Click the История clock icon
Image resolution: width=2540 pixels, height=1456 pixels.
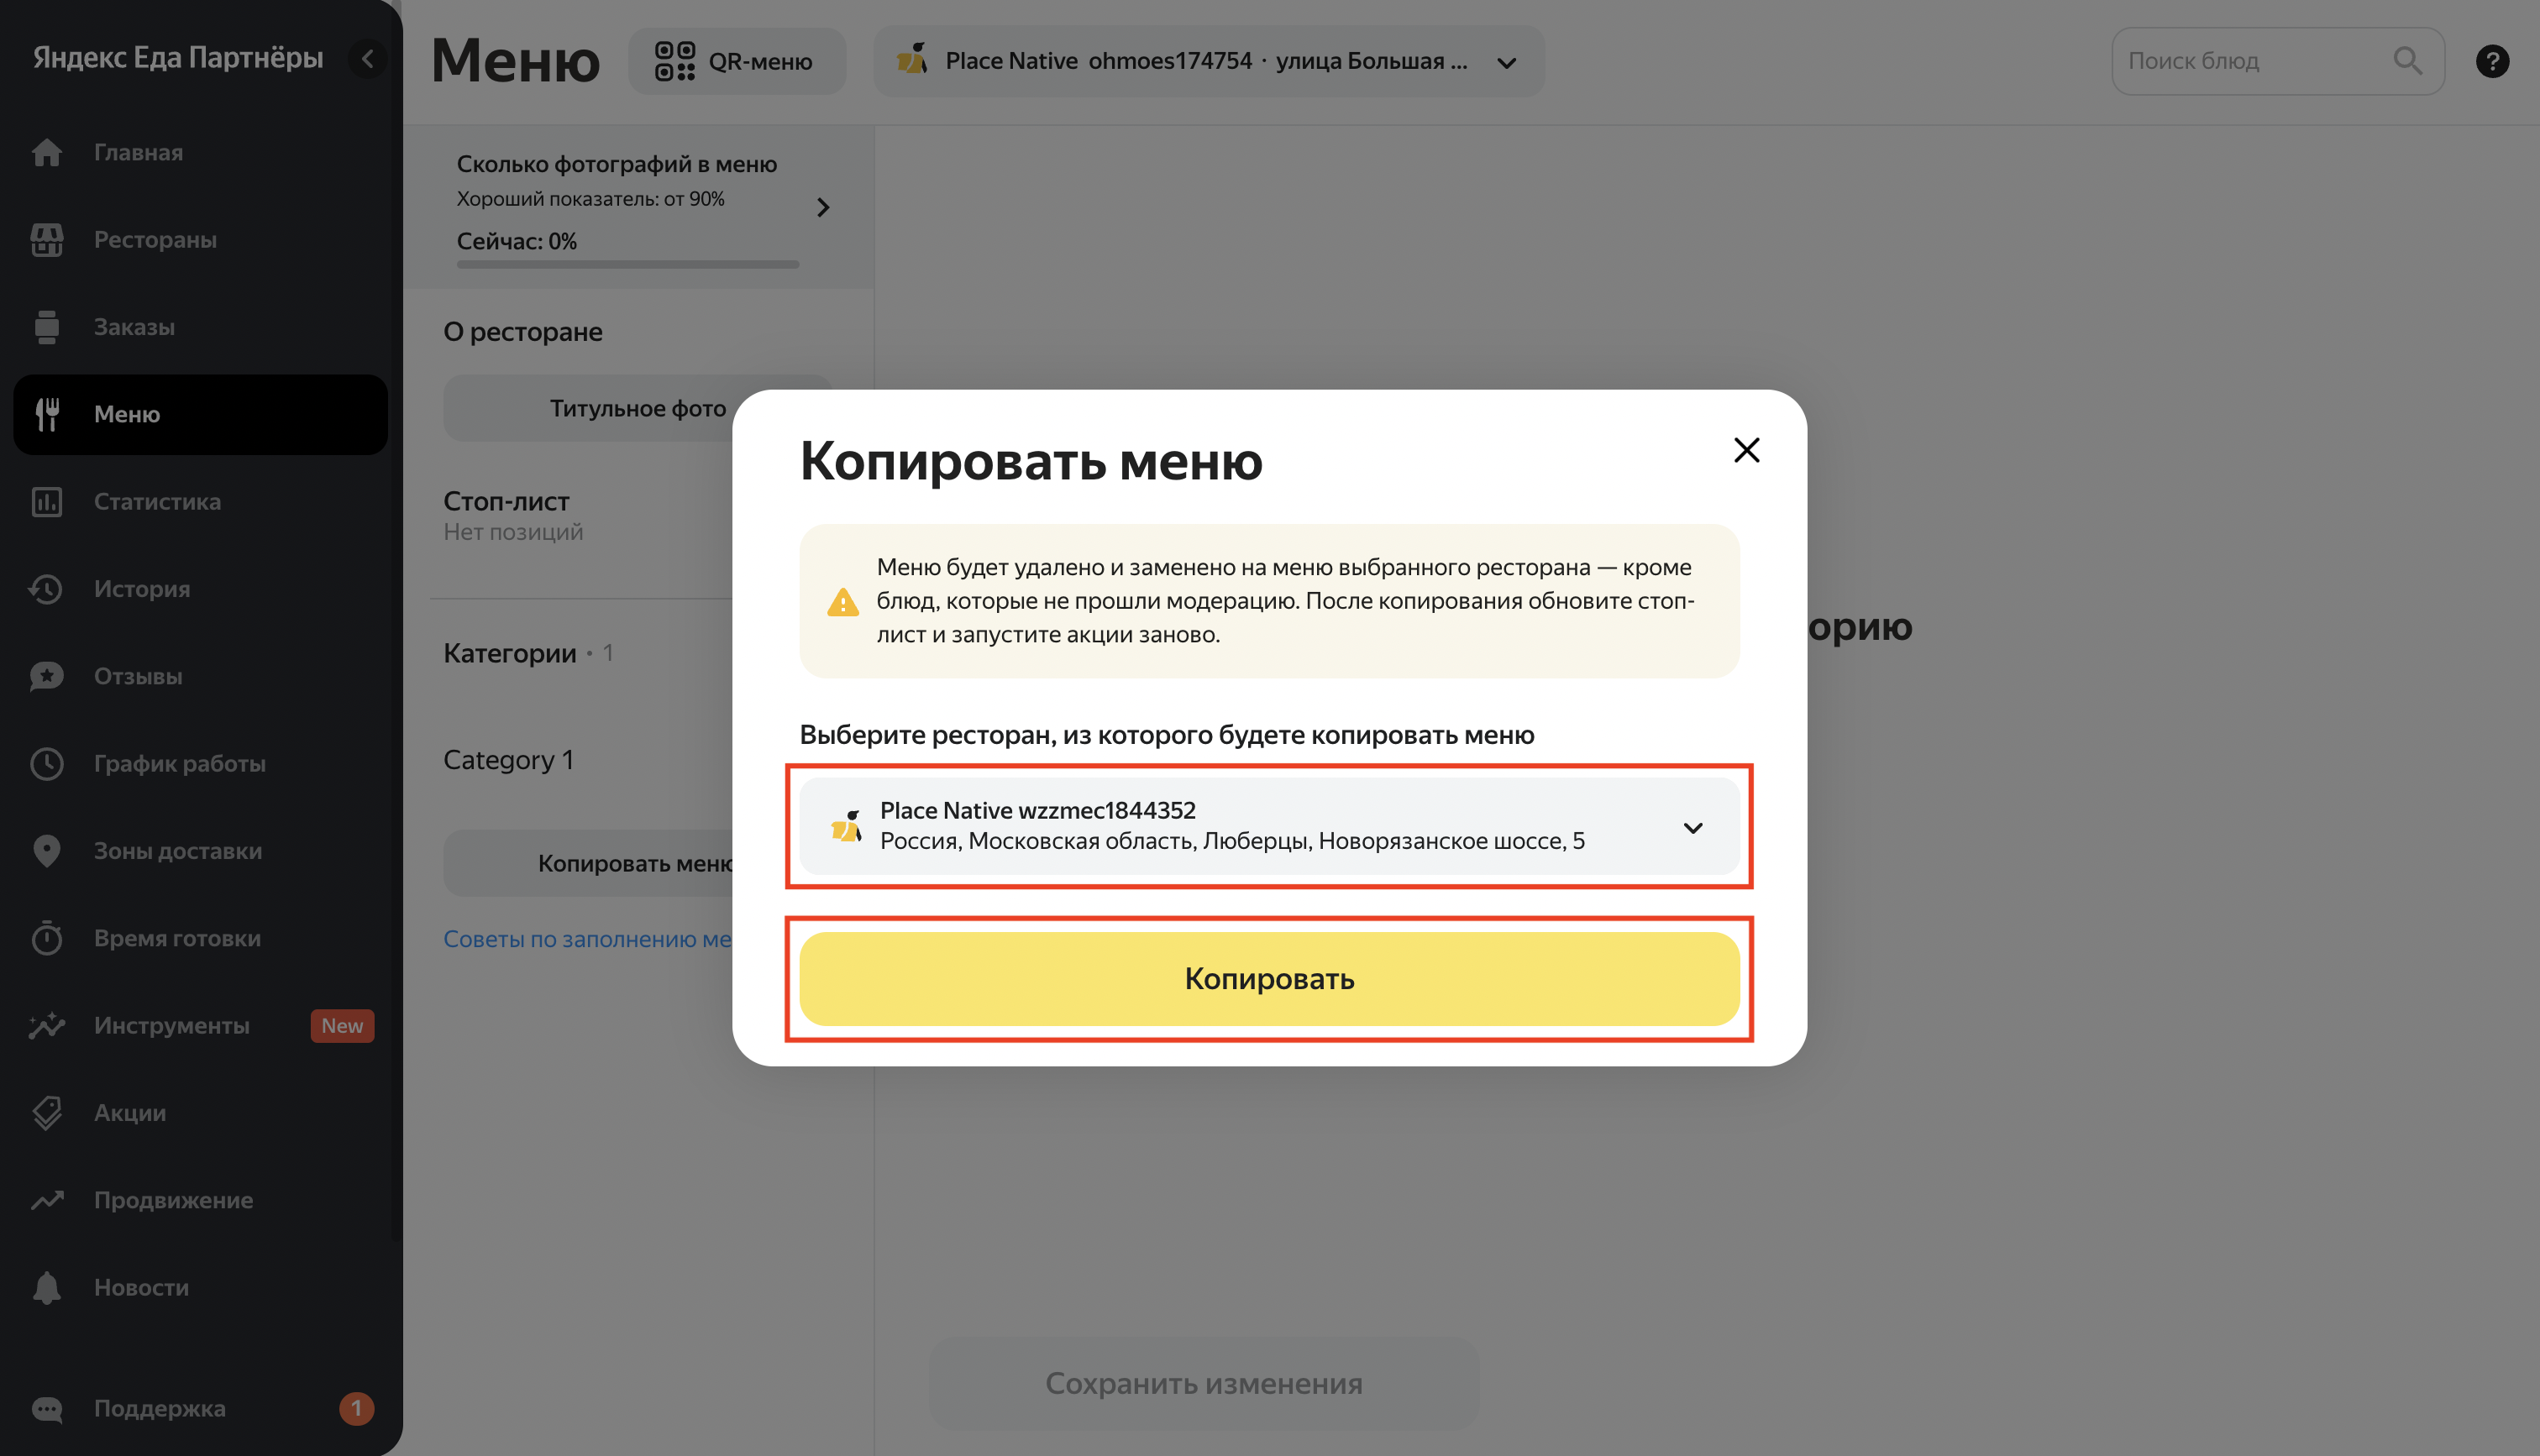click(x=47, y=589)
